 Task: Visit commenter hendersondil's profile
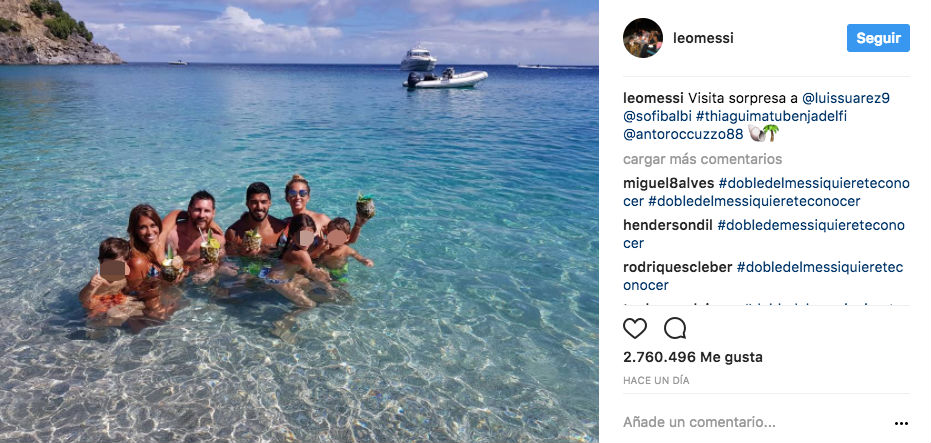coord(666,225)
